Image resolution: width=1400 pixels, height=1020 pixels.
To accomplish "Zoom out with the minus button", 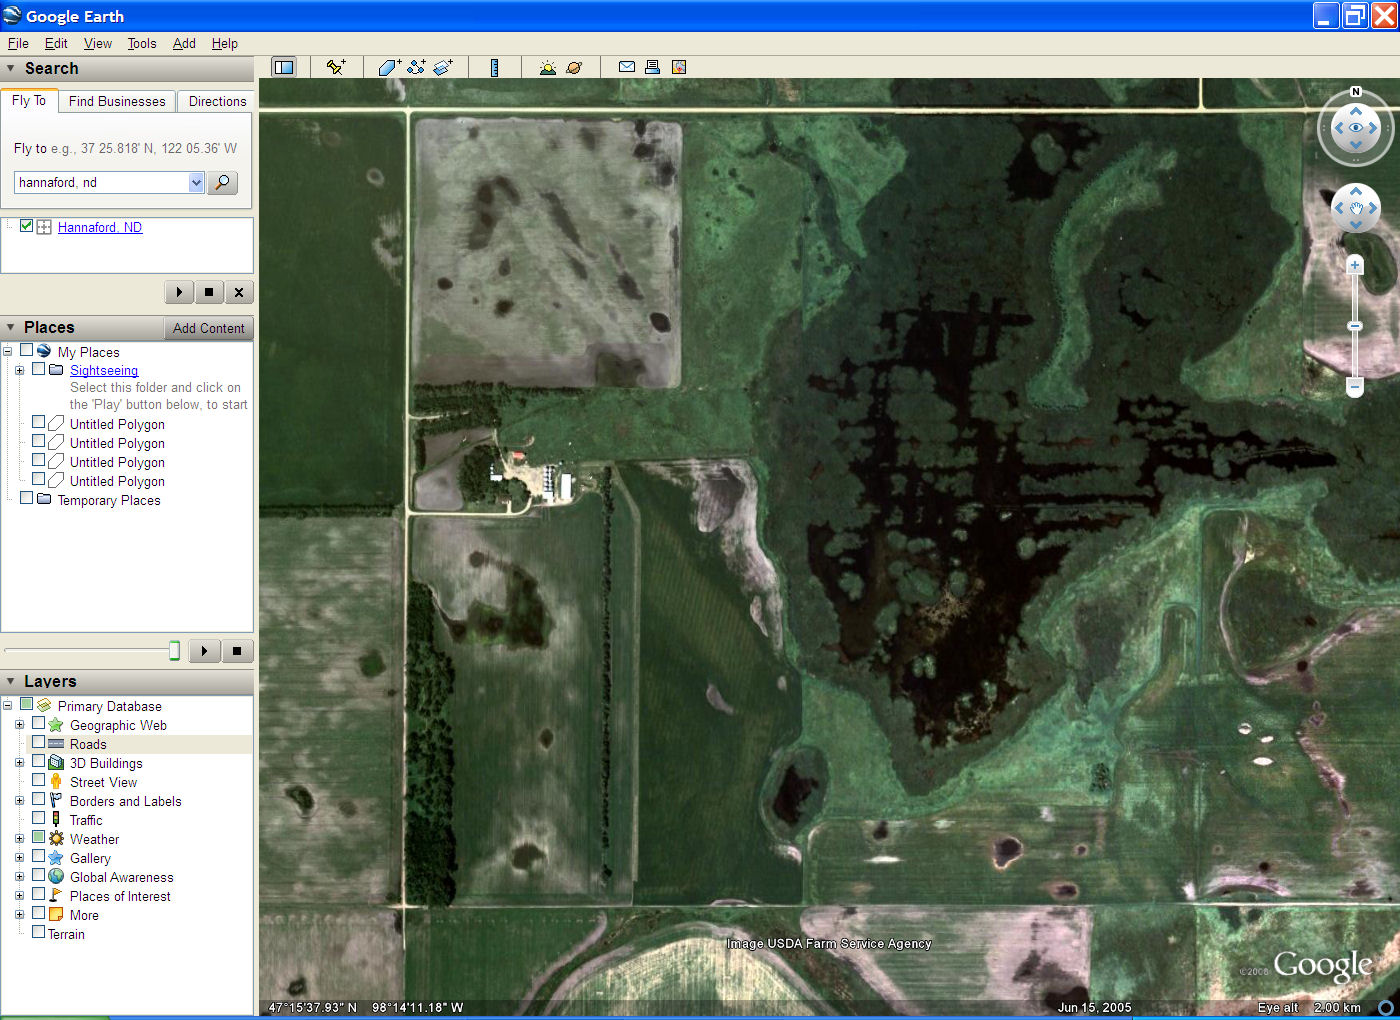I will pos(1355,386).
